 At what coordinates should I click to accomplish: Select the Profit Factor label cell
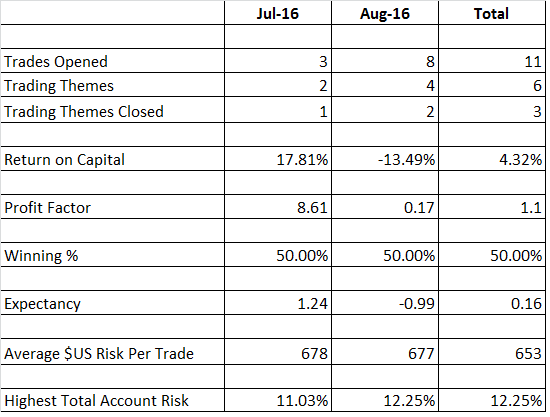pyautogui.click(x=112, y=207)
